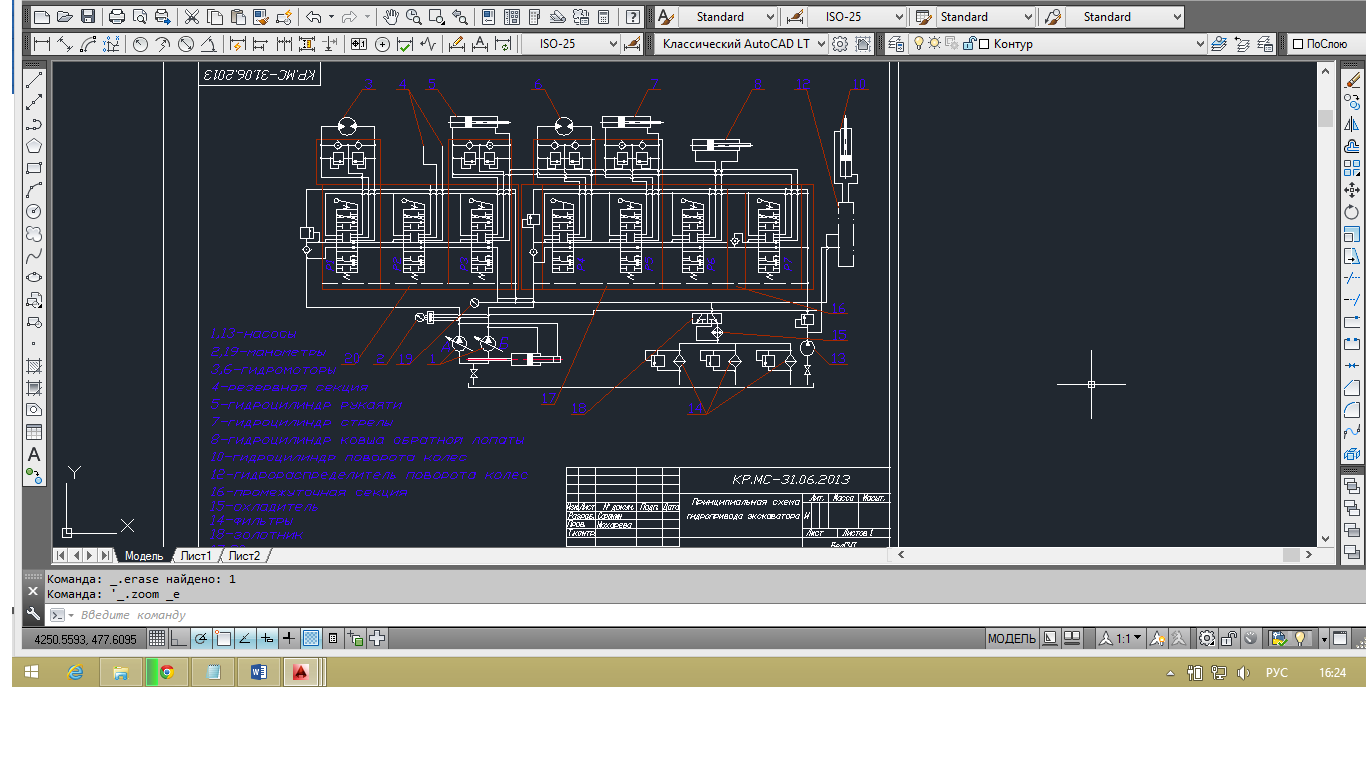This screenshot has width=1366, height=768.
Task: Open ISO-25 dropdown in dimension toolbar
Action: [x=572, y=44]
